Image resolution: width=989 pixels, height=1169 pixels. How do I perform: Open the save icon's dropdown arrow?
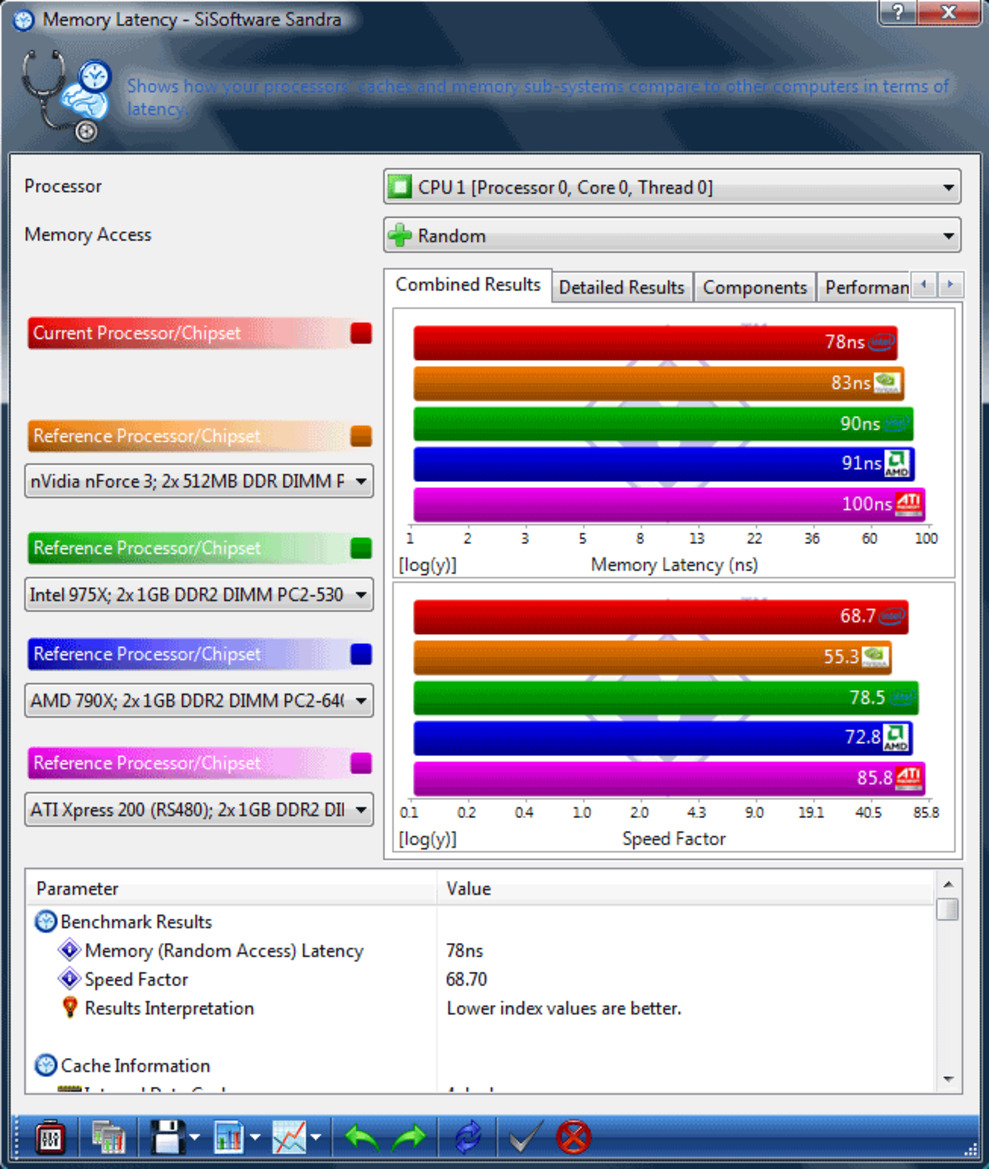(195, 1138)
